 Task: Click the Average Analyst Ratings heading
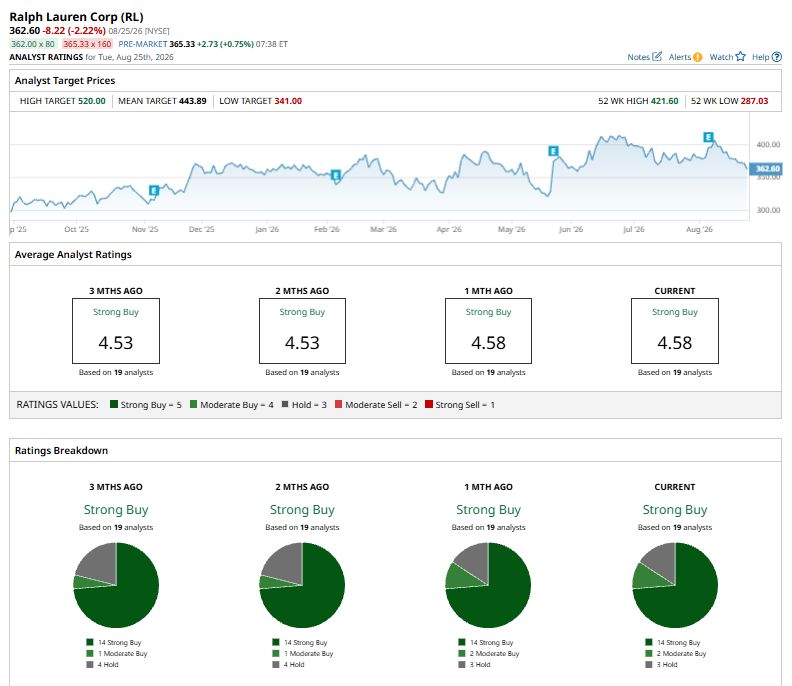pyautogui.click(x=73, y=255)
